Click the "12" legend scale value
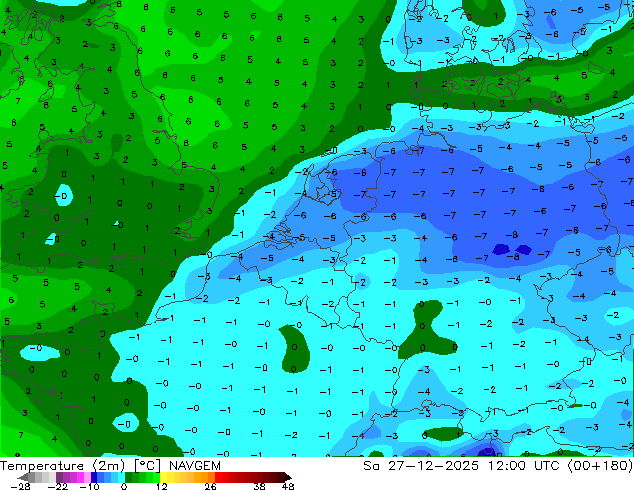Viewport: 634px width, 490px height. [x=162, y=486]
